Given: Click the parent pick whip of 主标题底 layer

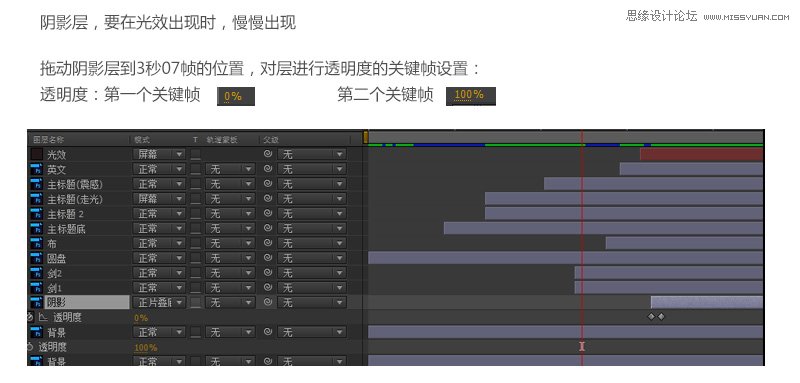Looking at the screenshot, I should coord(268,228).
